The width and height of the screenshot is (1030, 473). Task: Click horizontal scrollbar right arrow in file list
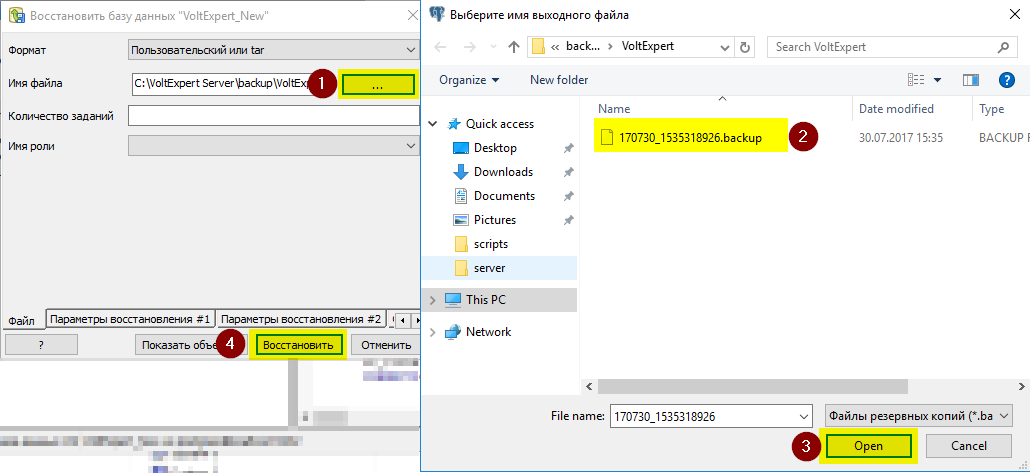1023,386
